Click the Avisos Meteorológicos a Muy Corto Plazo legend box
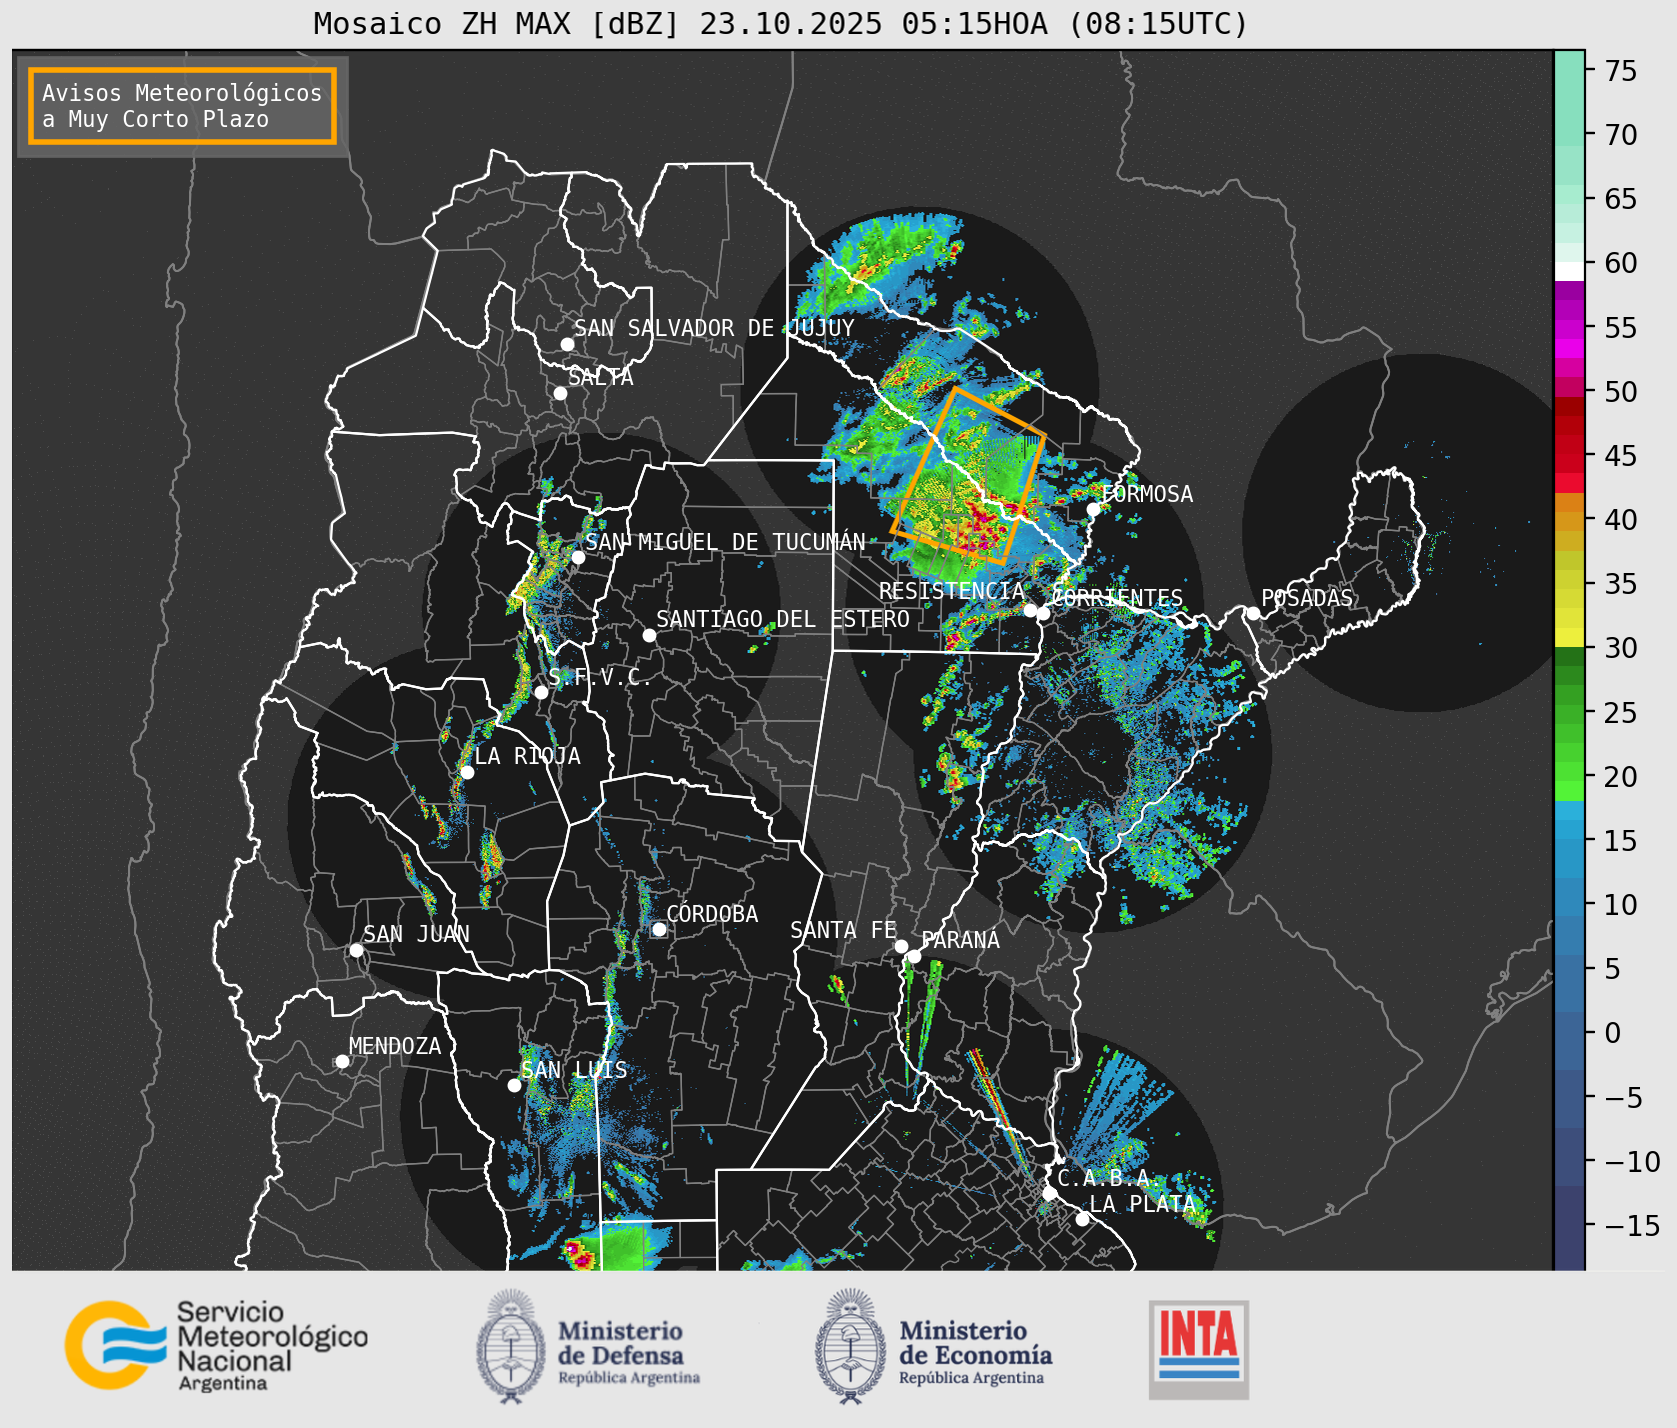 (182, 106)
